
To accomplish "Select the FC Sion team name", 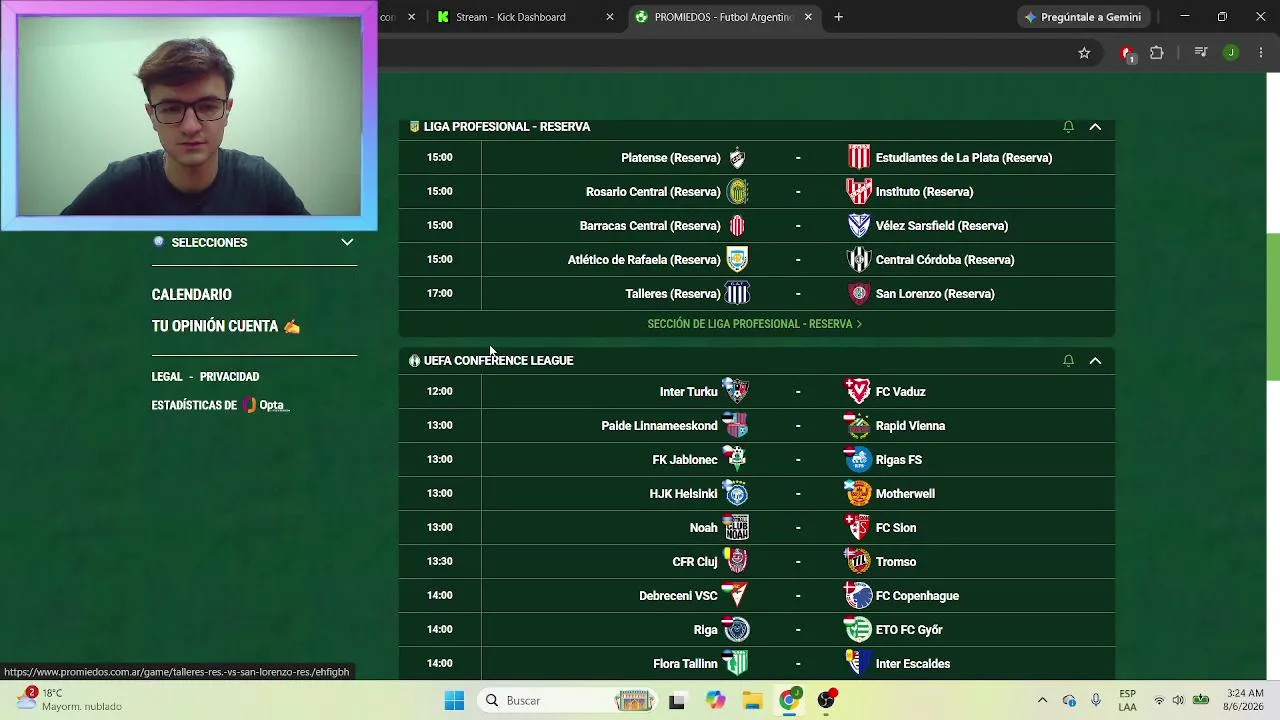I will point(896,528).
